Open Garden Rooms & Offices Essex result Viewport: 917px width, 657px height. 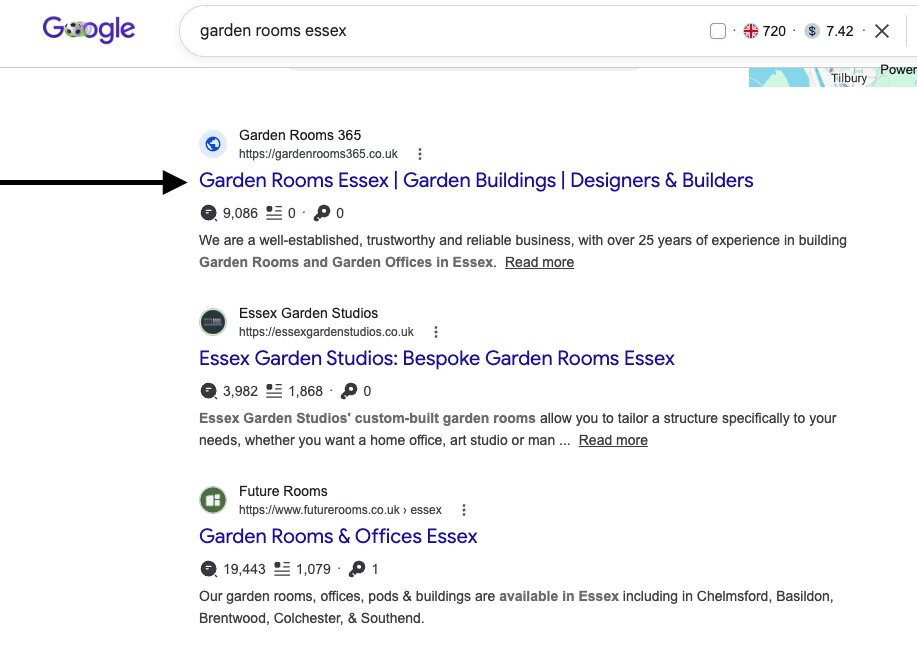click(x=338, y=536)
